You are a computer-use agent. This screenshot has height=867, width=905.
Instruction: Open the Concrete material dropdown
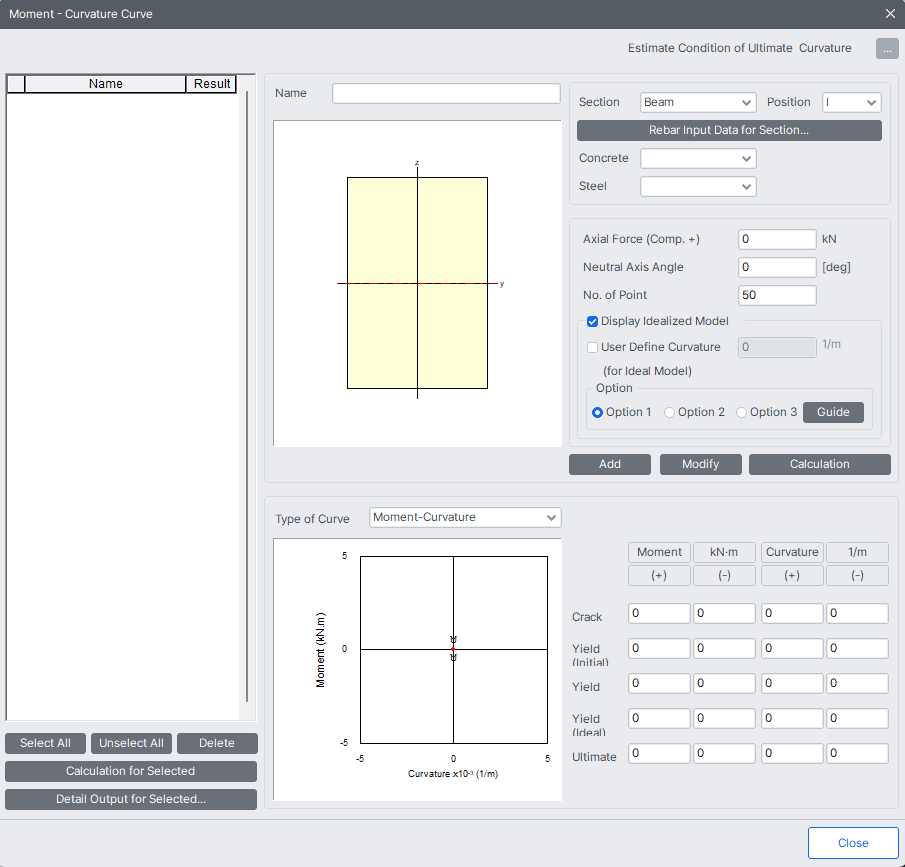pyautogui.click(x=697, y=158)
